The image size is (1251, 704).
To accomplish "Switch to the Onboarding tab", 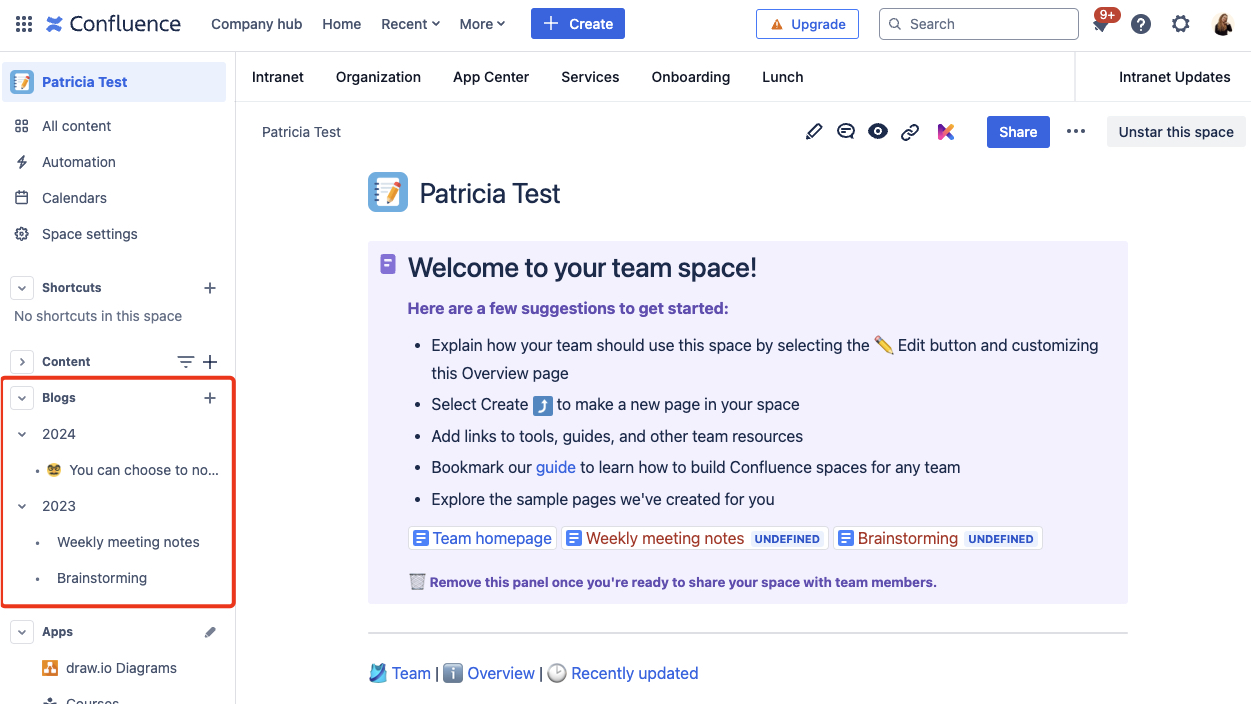I will tap(690, 77).
